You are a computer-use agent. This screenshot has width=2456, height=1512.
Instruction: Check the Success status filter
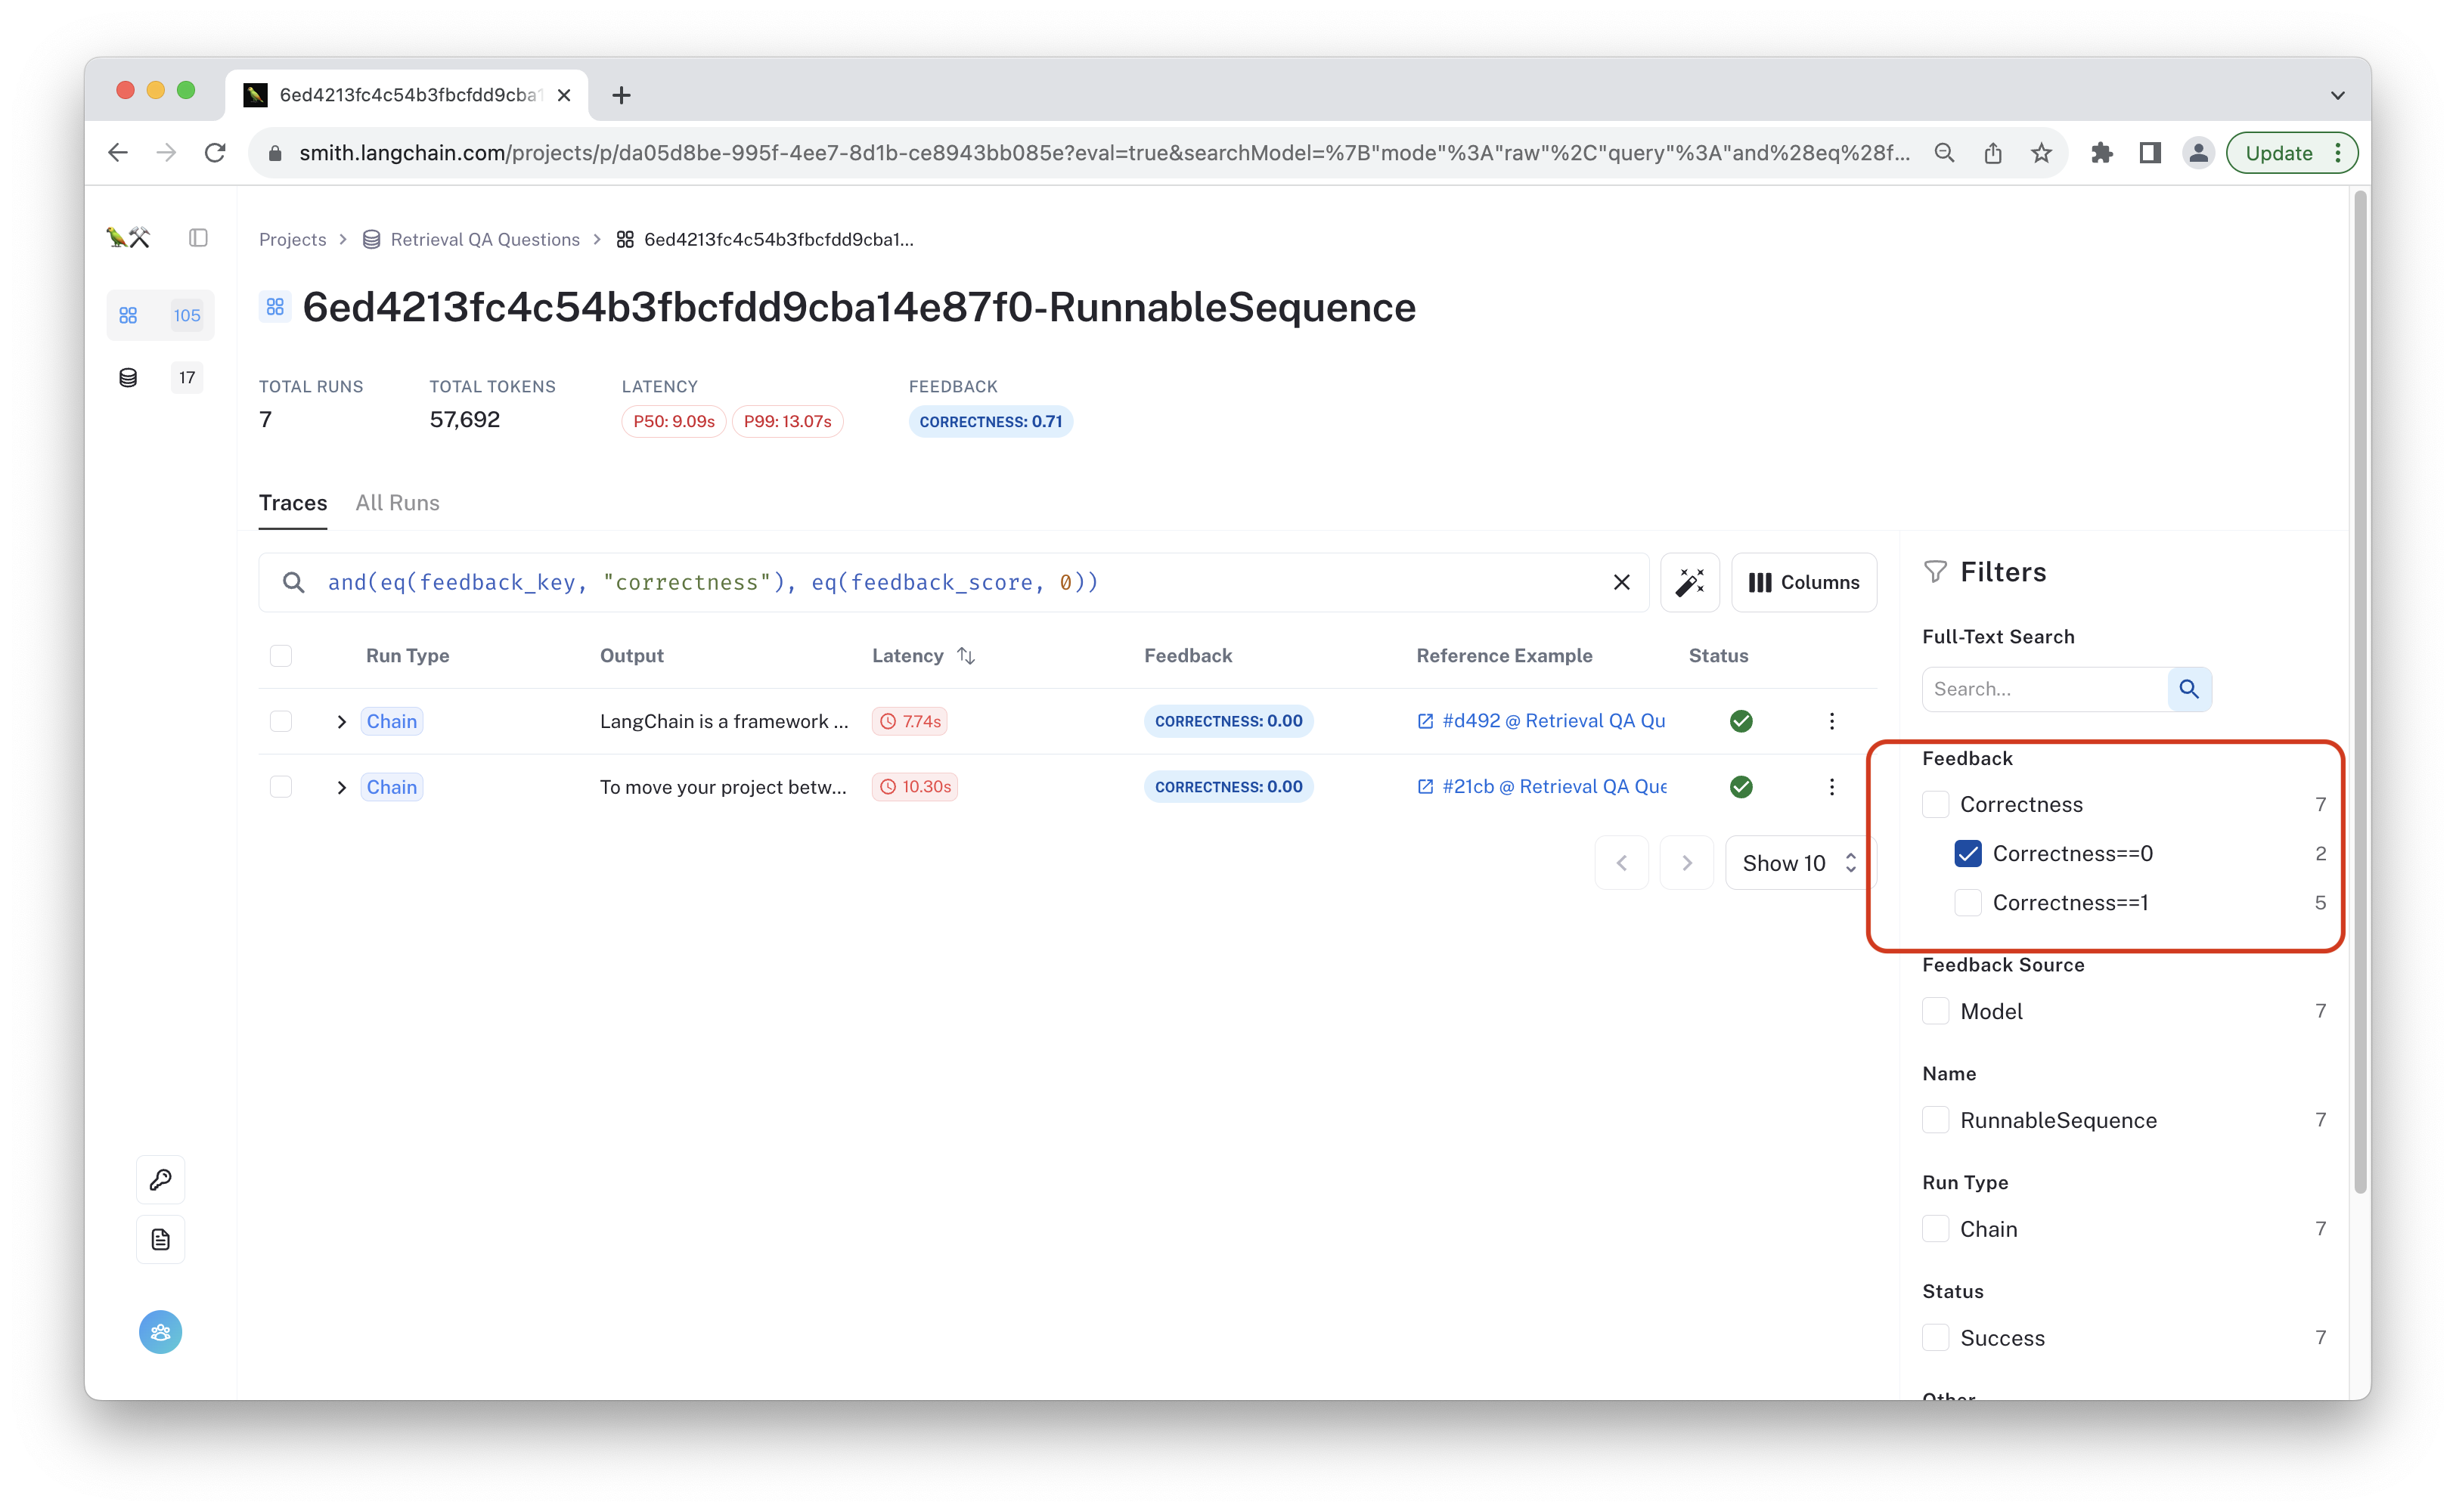[x=1936, y=1338]
